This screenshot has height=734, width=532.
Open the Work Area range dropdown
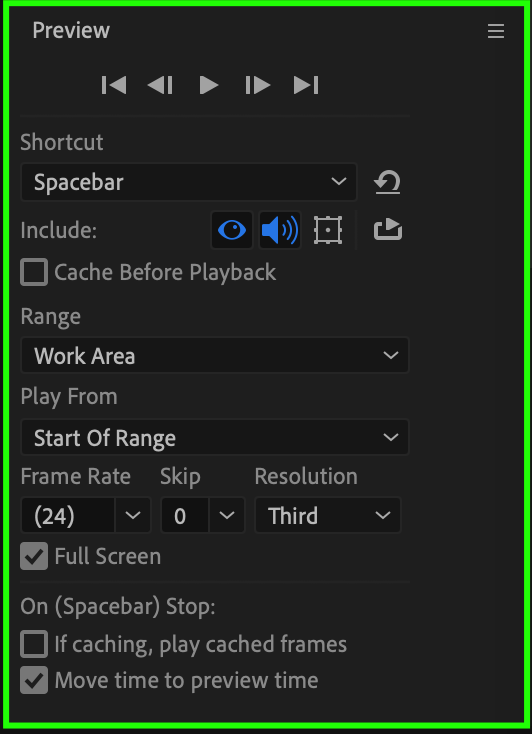click(215, 355)
